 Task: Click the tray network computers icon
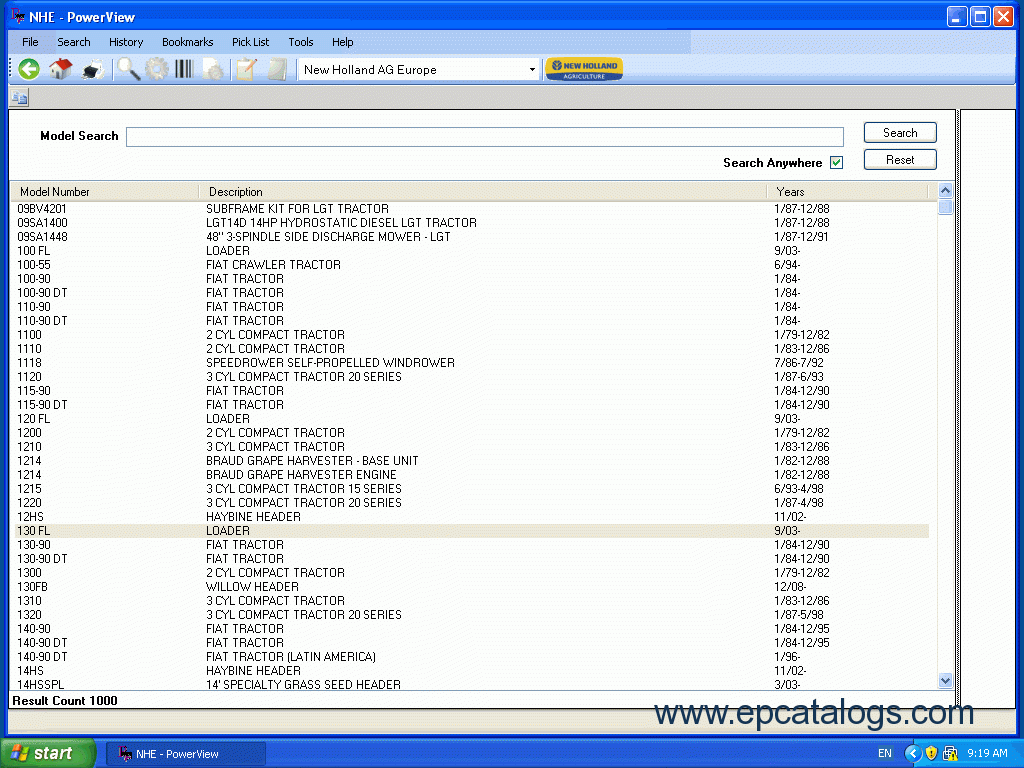(x=950, y=753)
